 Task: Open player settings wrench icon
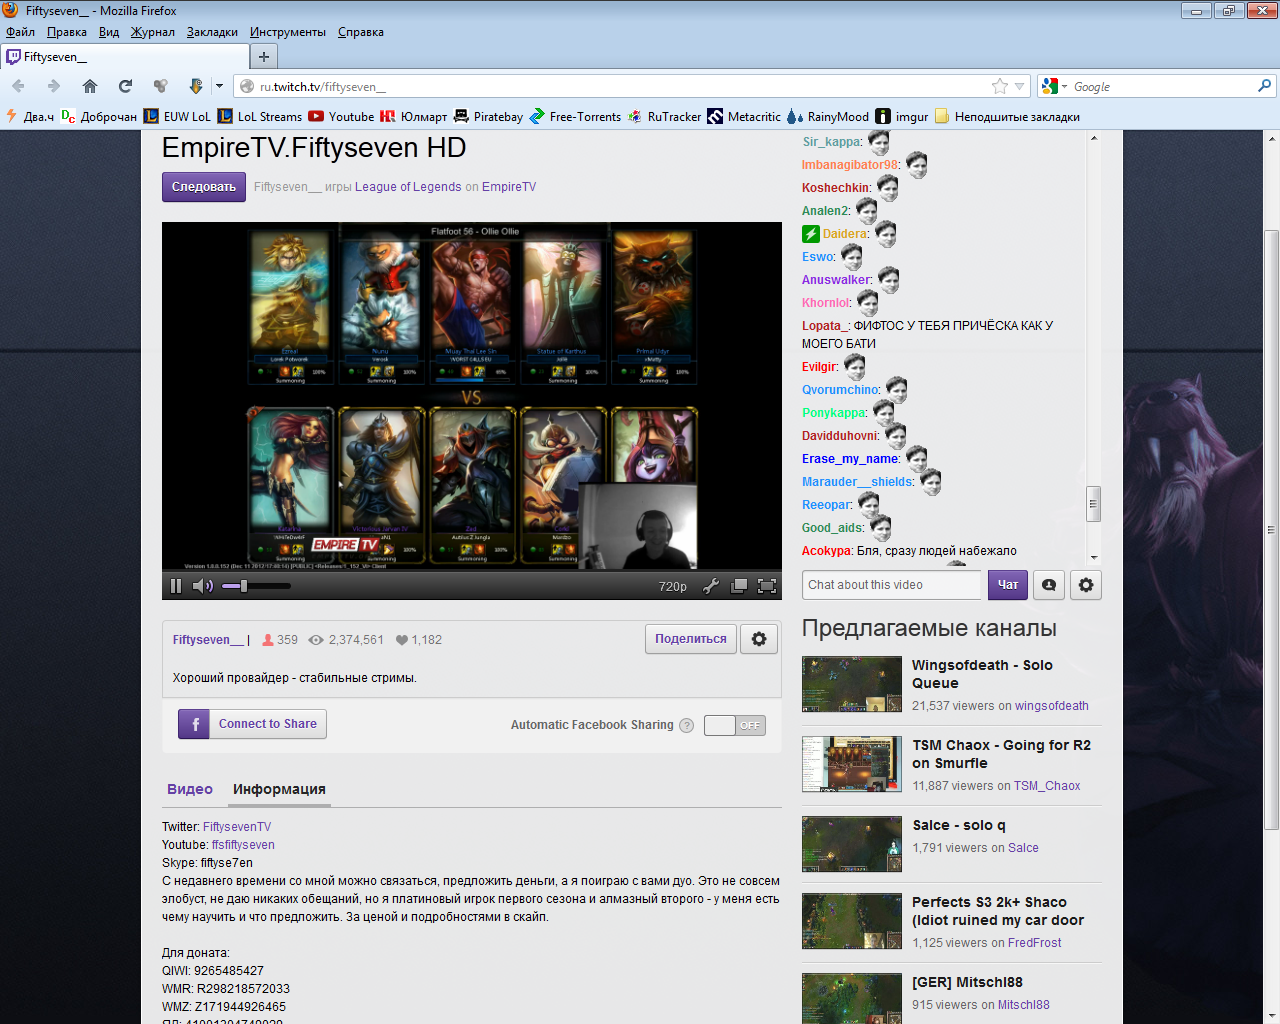pyautogui.click(x=711, y=586)
